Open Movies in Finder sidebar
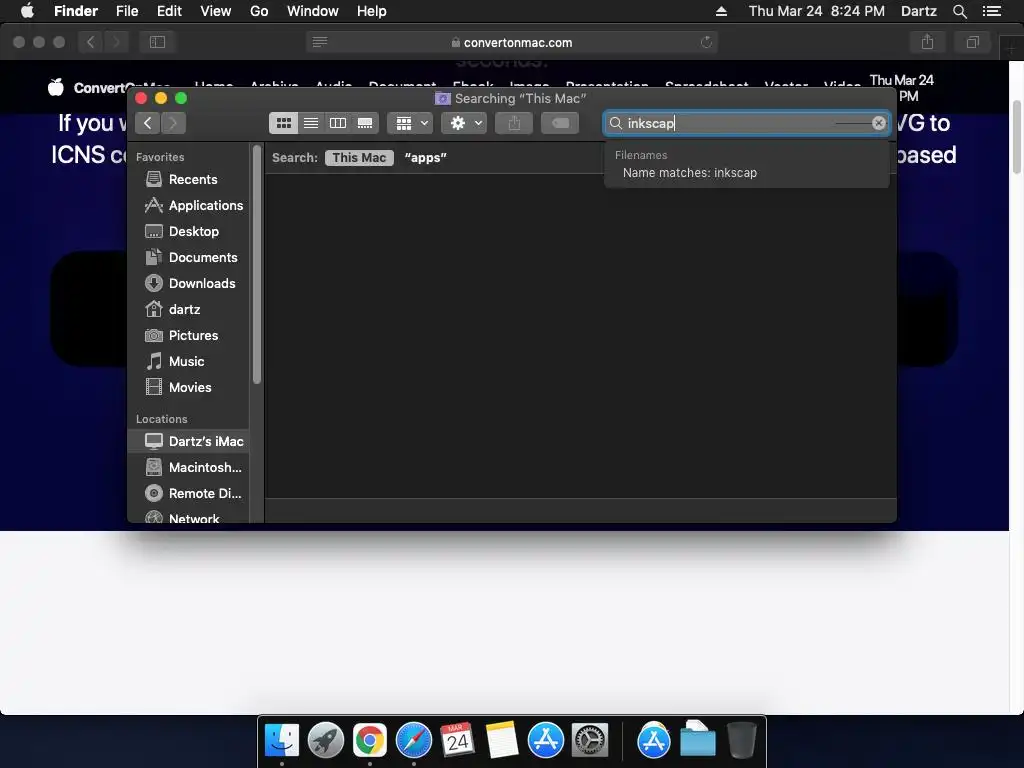The height and width of the screenshot is (768, 1024). coord(189,387)
